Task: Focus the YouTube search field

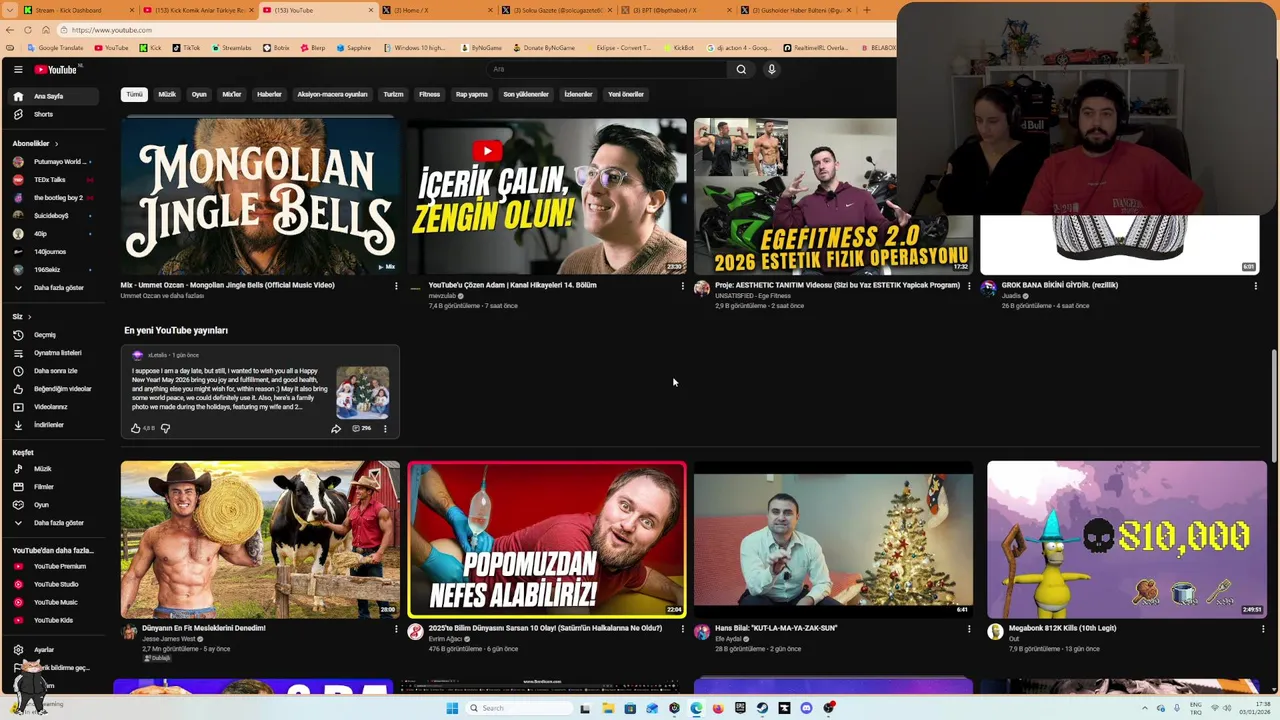Action: 607,69
